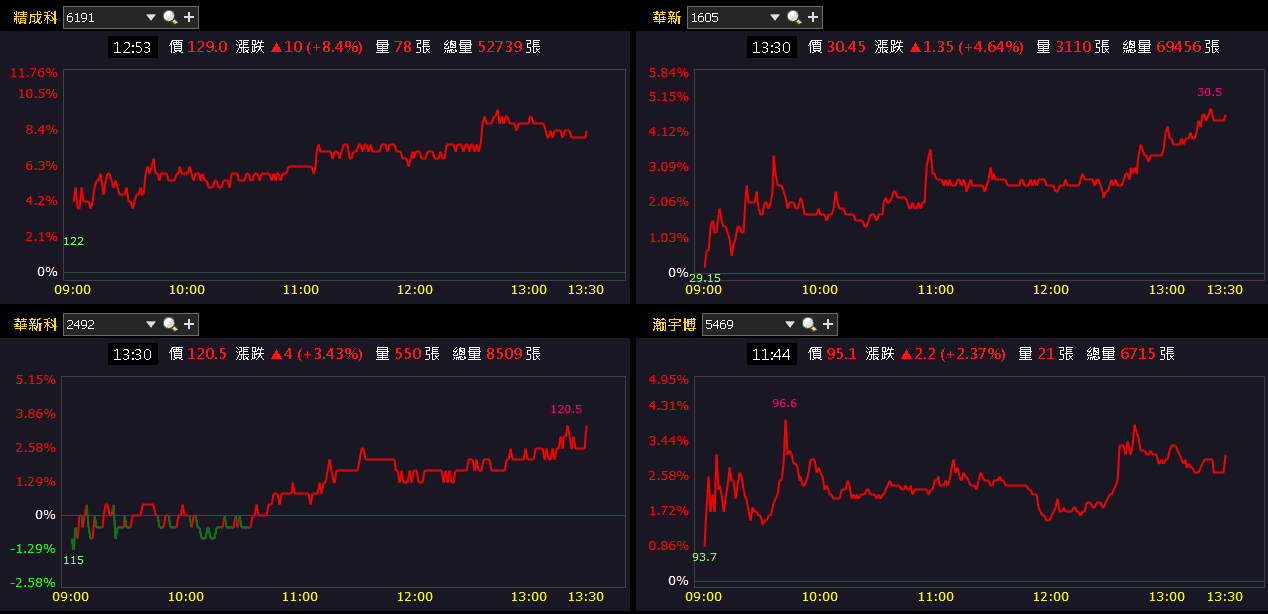Click the change value ▲10 (+8.4%)
This screenshot has height=614, width=1268.
click(316, 47)
